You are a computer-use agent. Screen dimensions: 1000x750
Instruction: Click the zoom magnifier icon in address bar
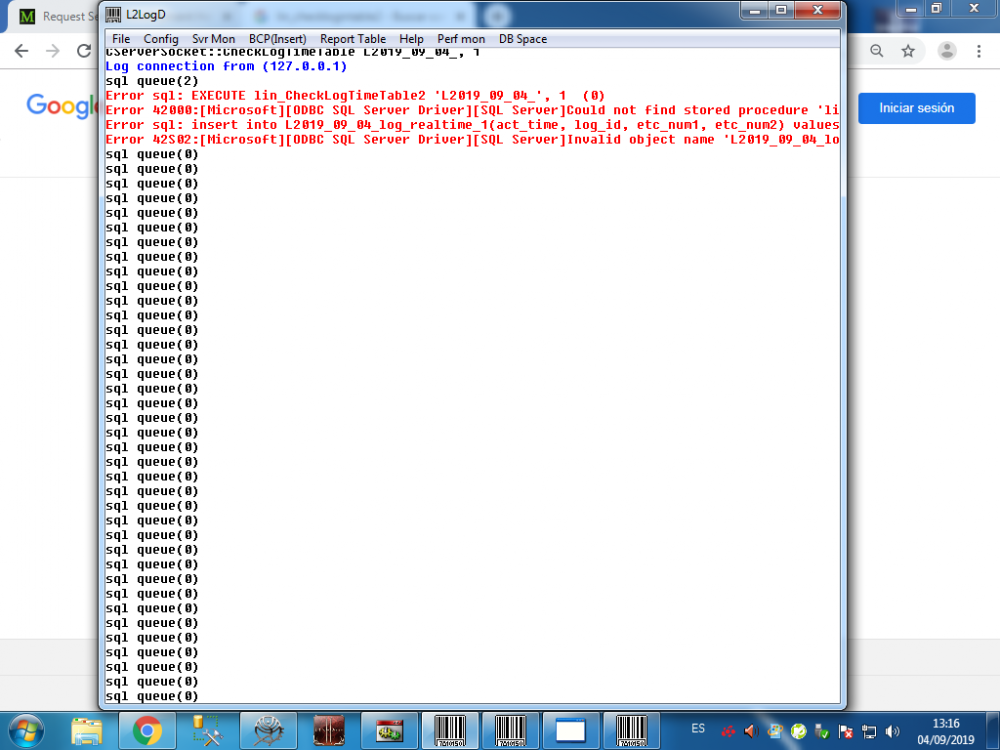point(877,51)
